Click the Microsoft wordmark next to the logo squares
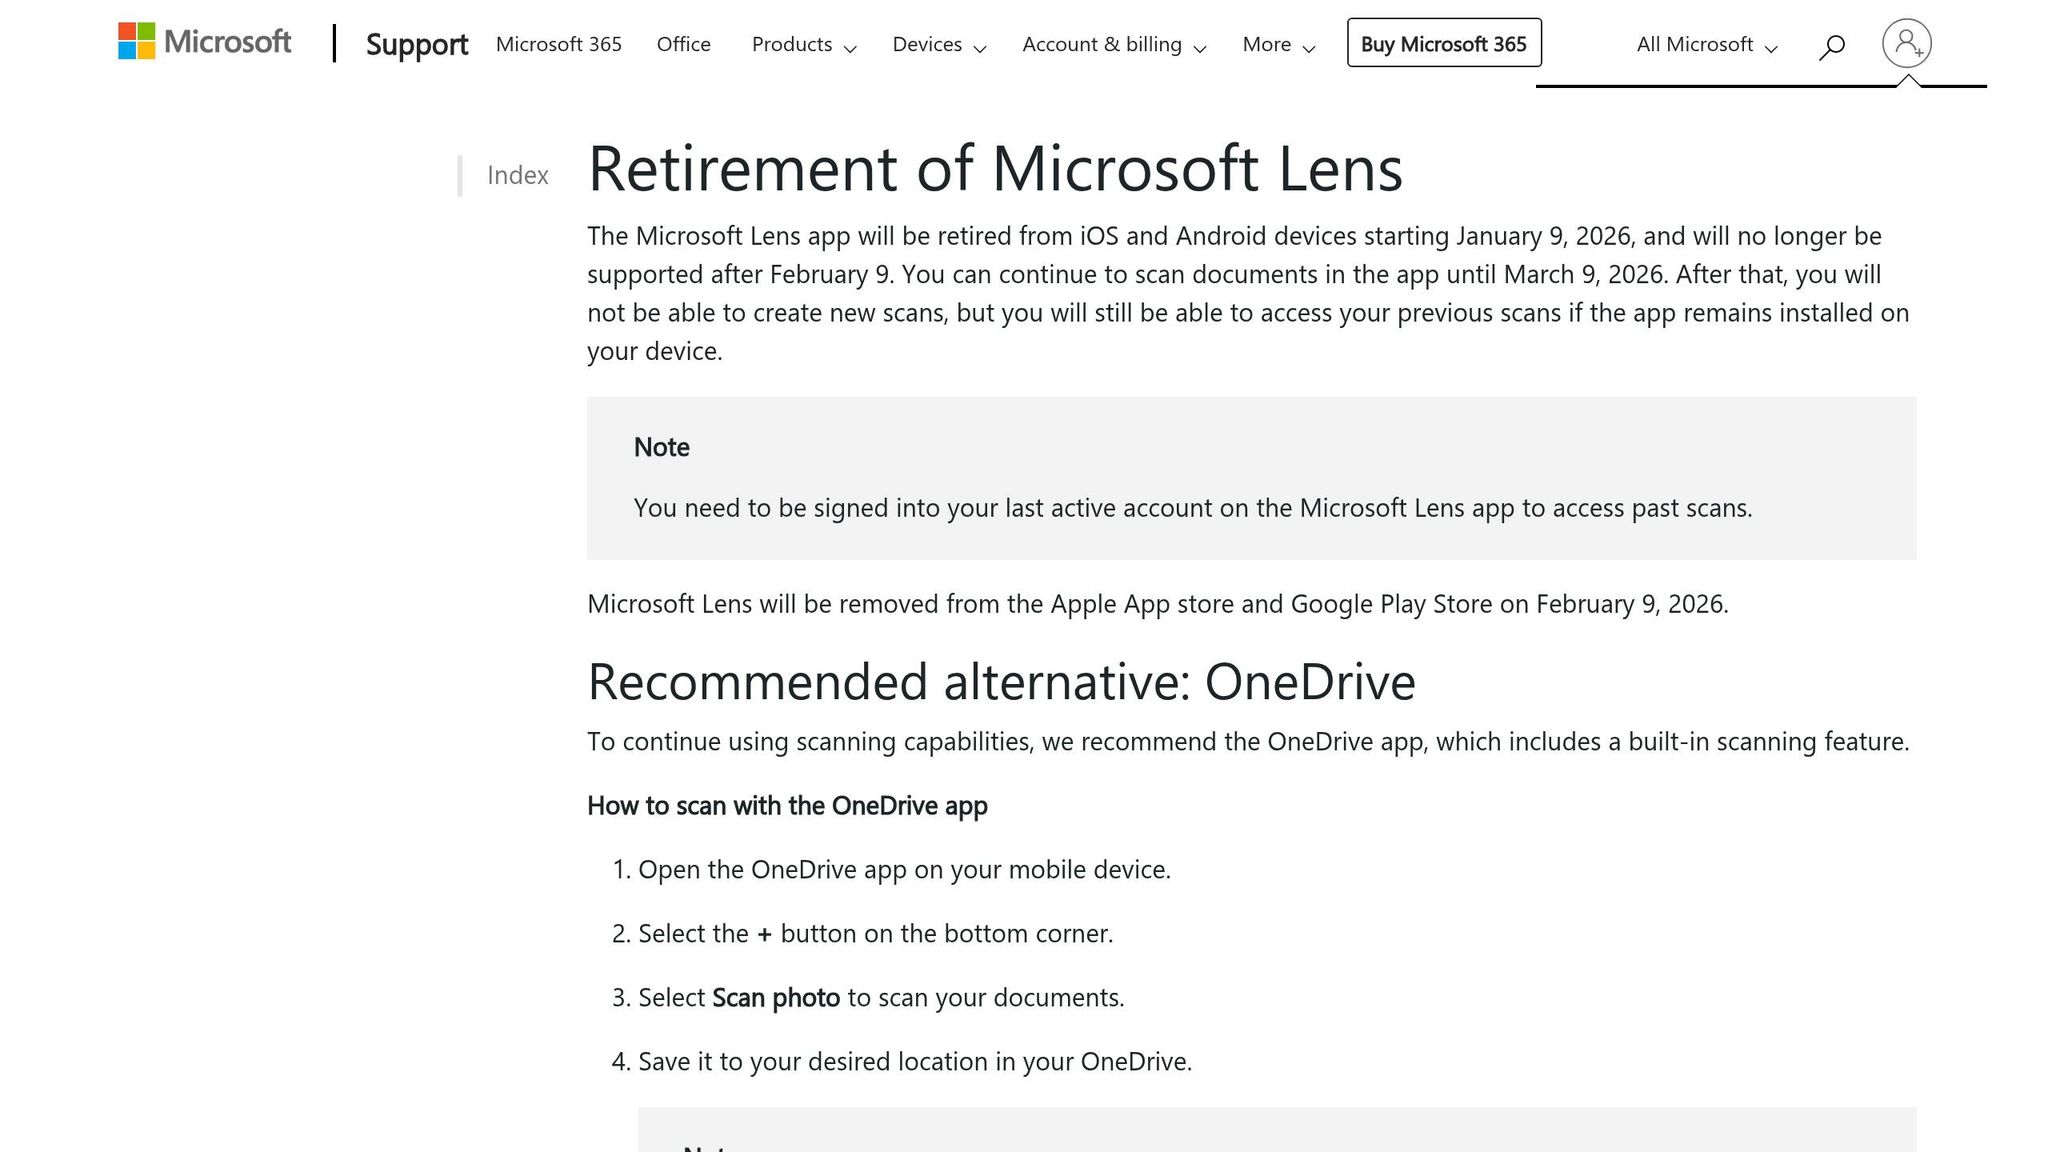 [x=230, y=43]
